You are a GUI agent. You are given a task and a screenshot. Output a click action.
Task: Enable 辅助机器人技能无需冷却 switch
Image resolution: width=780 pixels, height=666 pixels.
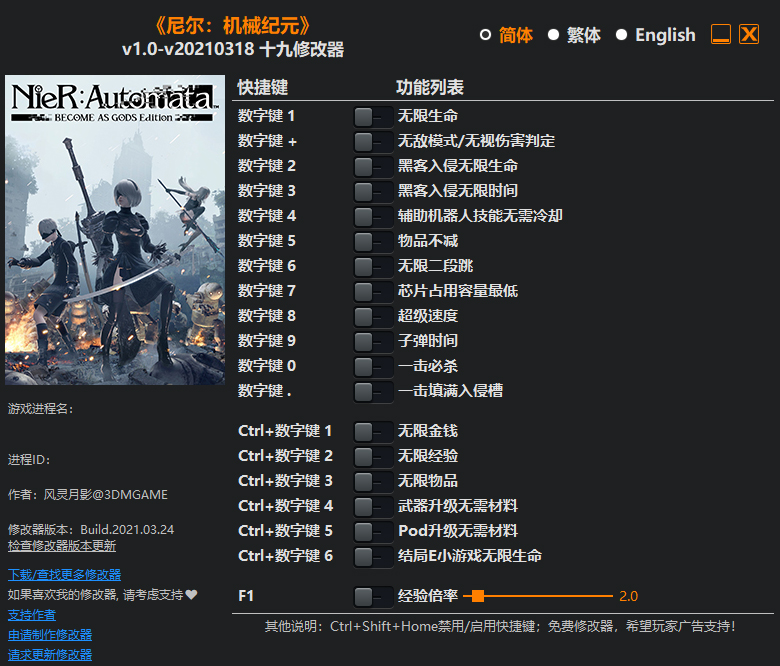click(373, 216)
